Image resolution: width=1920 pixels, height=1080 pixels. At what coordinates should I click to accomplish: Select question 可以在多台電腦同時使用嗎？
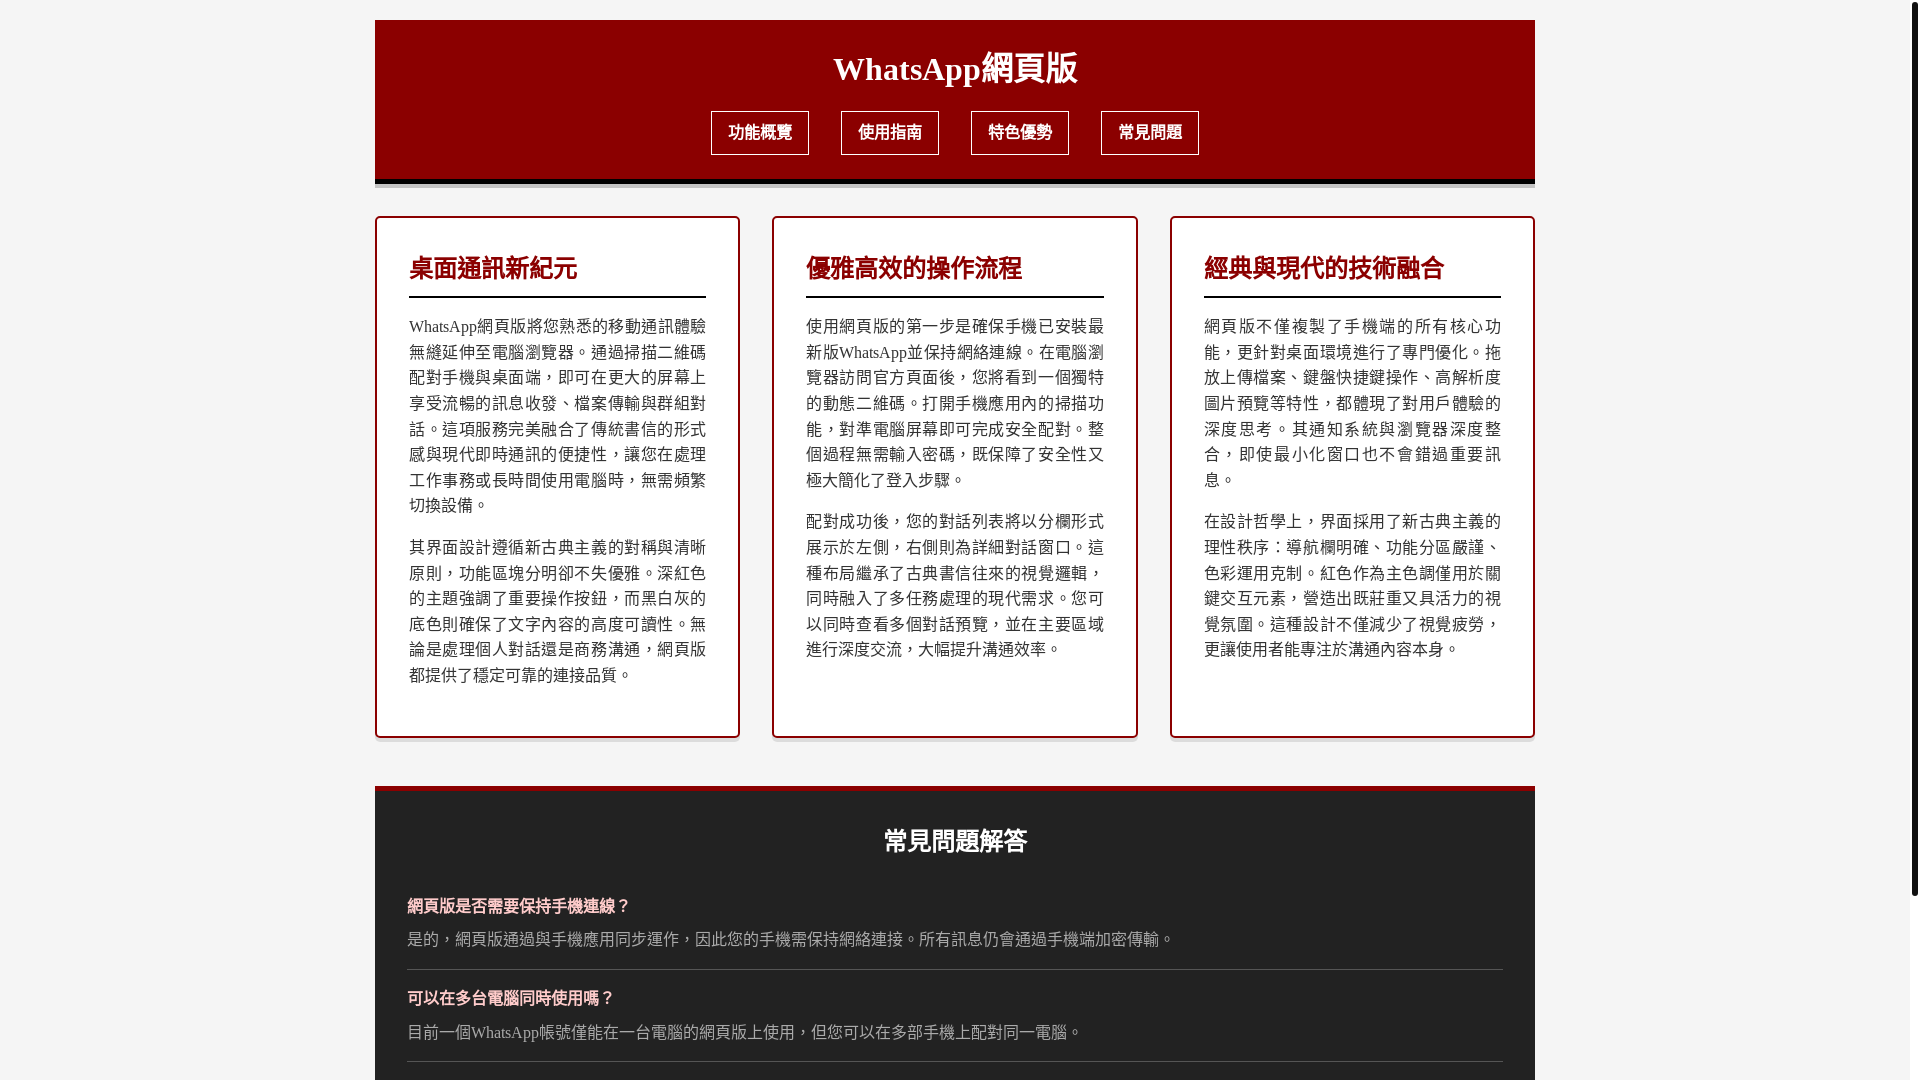coord(510,998)
